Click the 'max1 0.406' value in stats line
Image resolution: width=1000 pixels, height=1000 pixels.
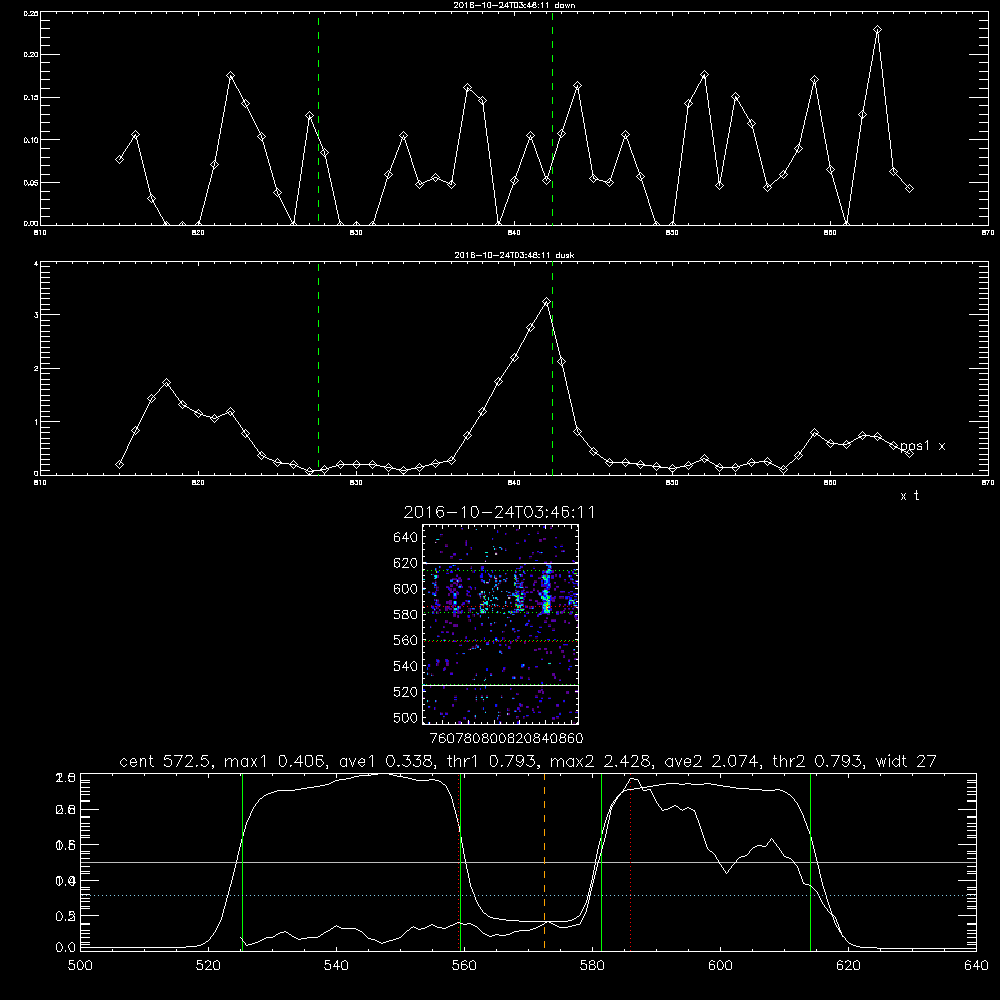pos(273,761)
